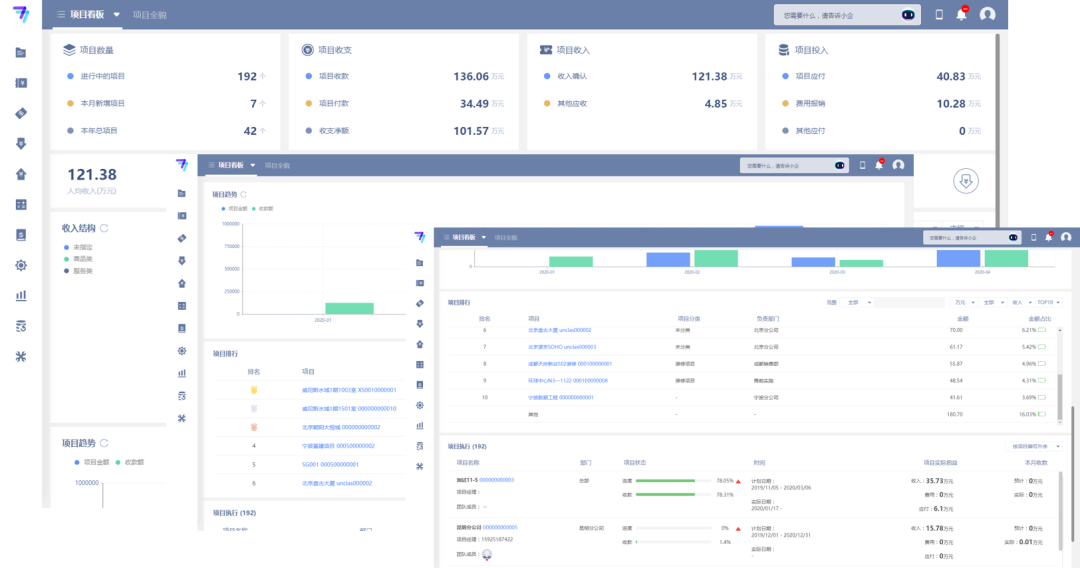1080x568 pixels.
Task: Expand the 项目看板 dropdown in top header
Action: coord(117,15)
